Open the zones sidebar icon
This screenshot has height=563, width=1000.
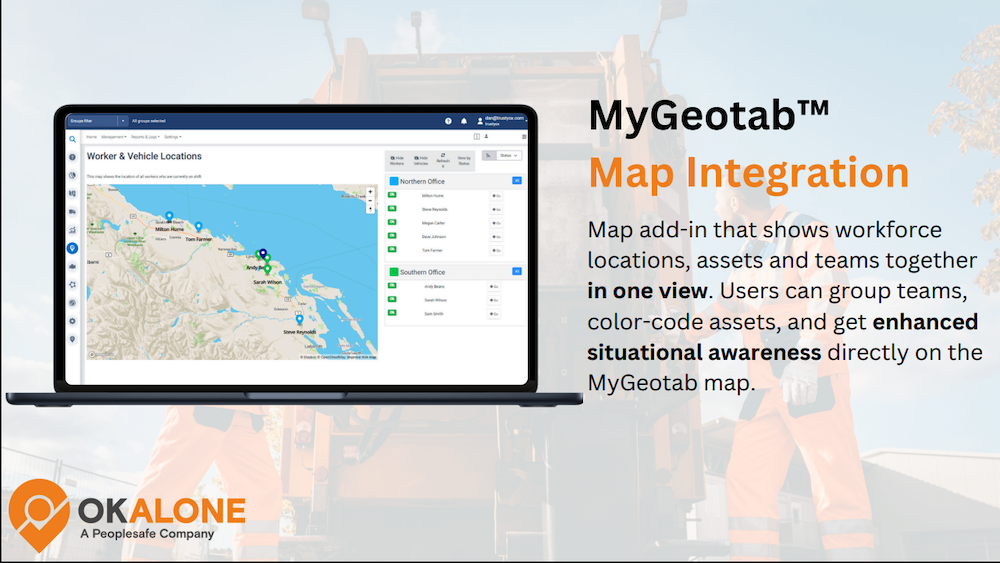pyautogui.click(x=73, y=285)
